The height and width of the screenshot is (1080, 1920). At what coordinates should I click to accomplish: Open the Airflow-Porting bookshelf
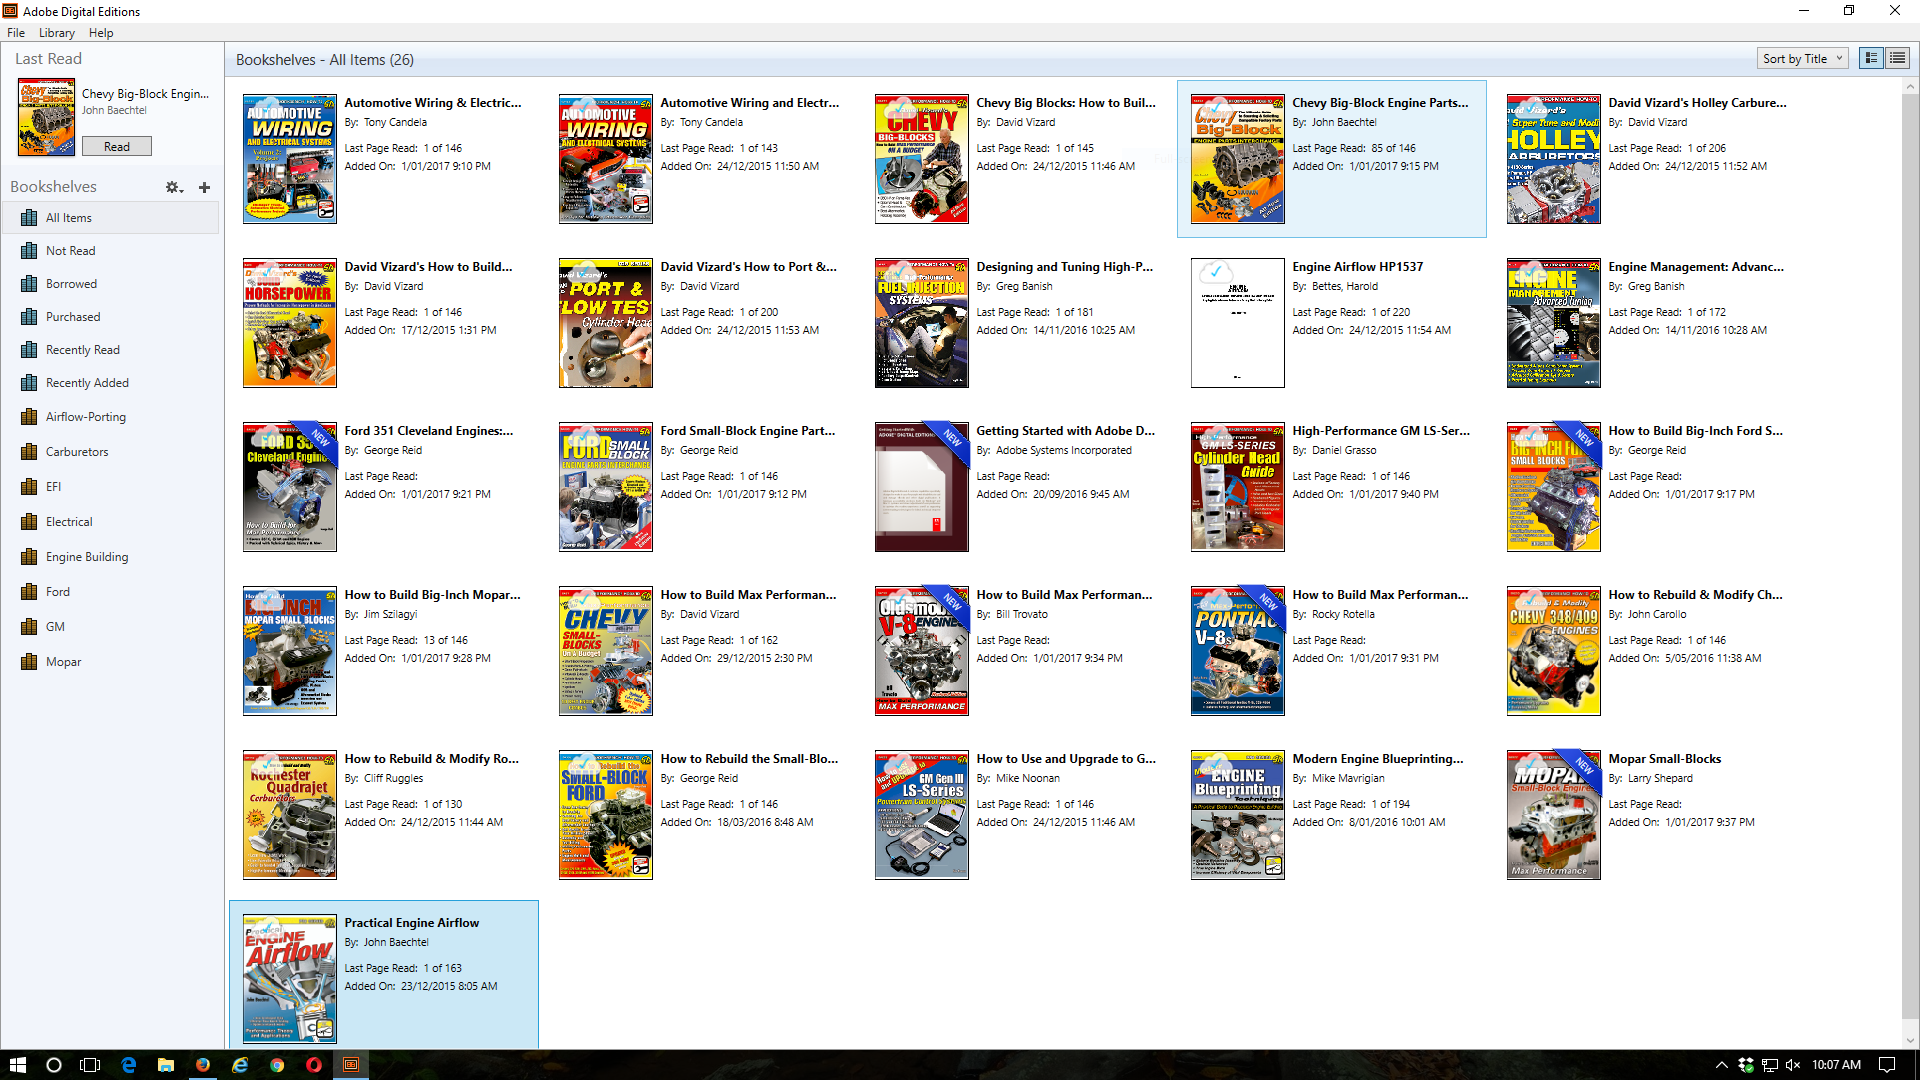(110, 417)
